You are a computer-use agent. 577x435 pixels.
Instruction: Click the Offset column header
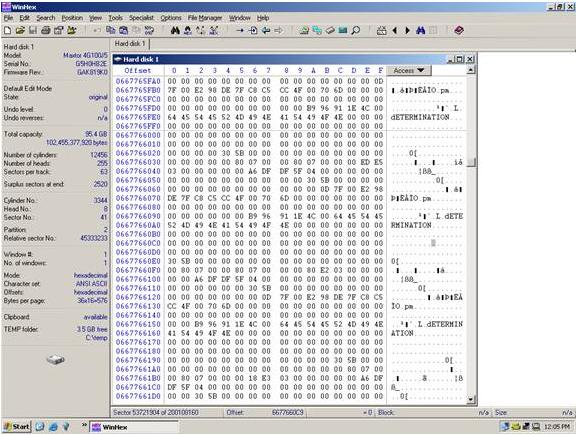tap(137, 70)
